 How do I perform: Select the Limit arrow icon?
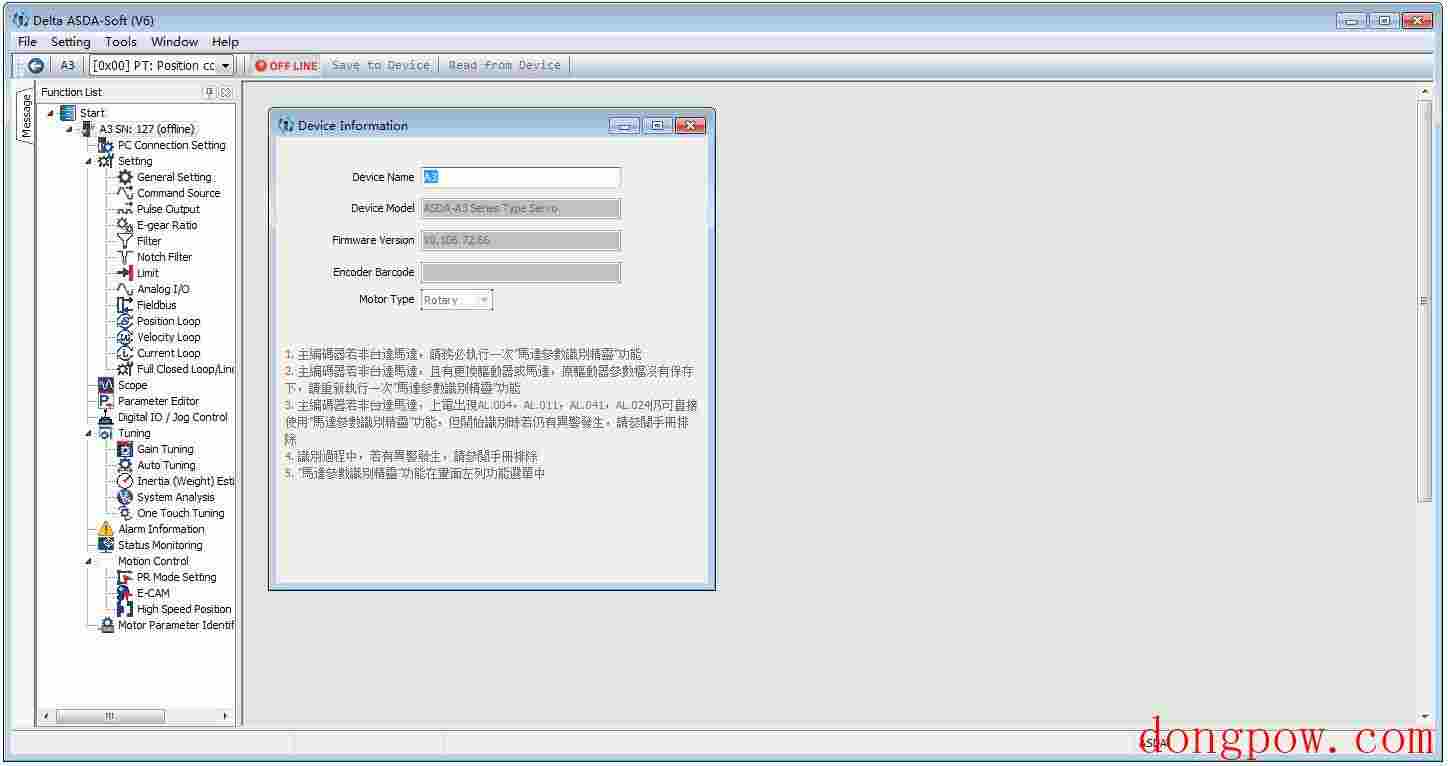coord(125,273)
